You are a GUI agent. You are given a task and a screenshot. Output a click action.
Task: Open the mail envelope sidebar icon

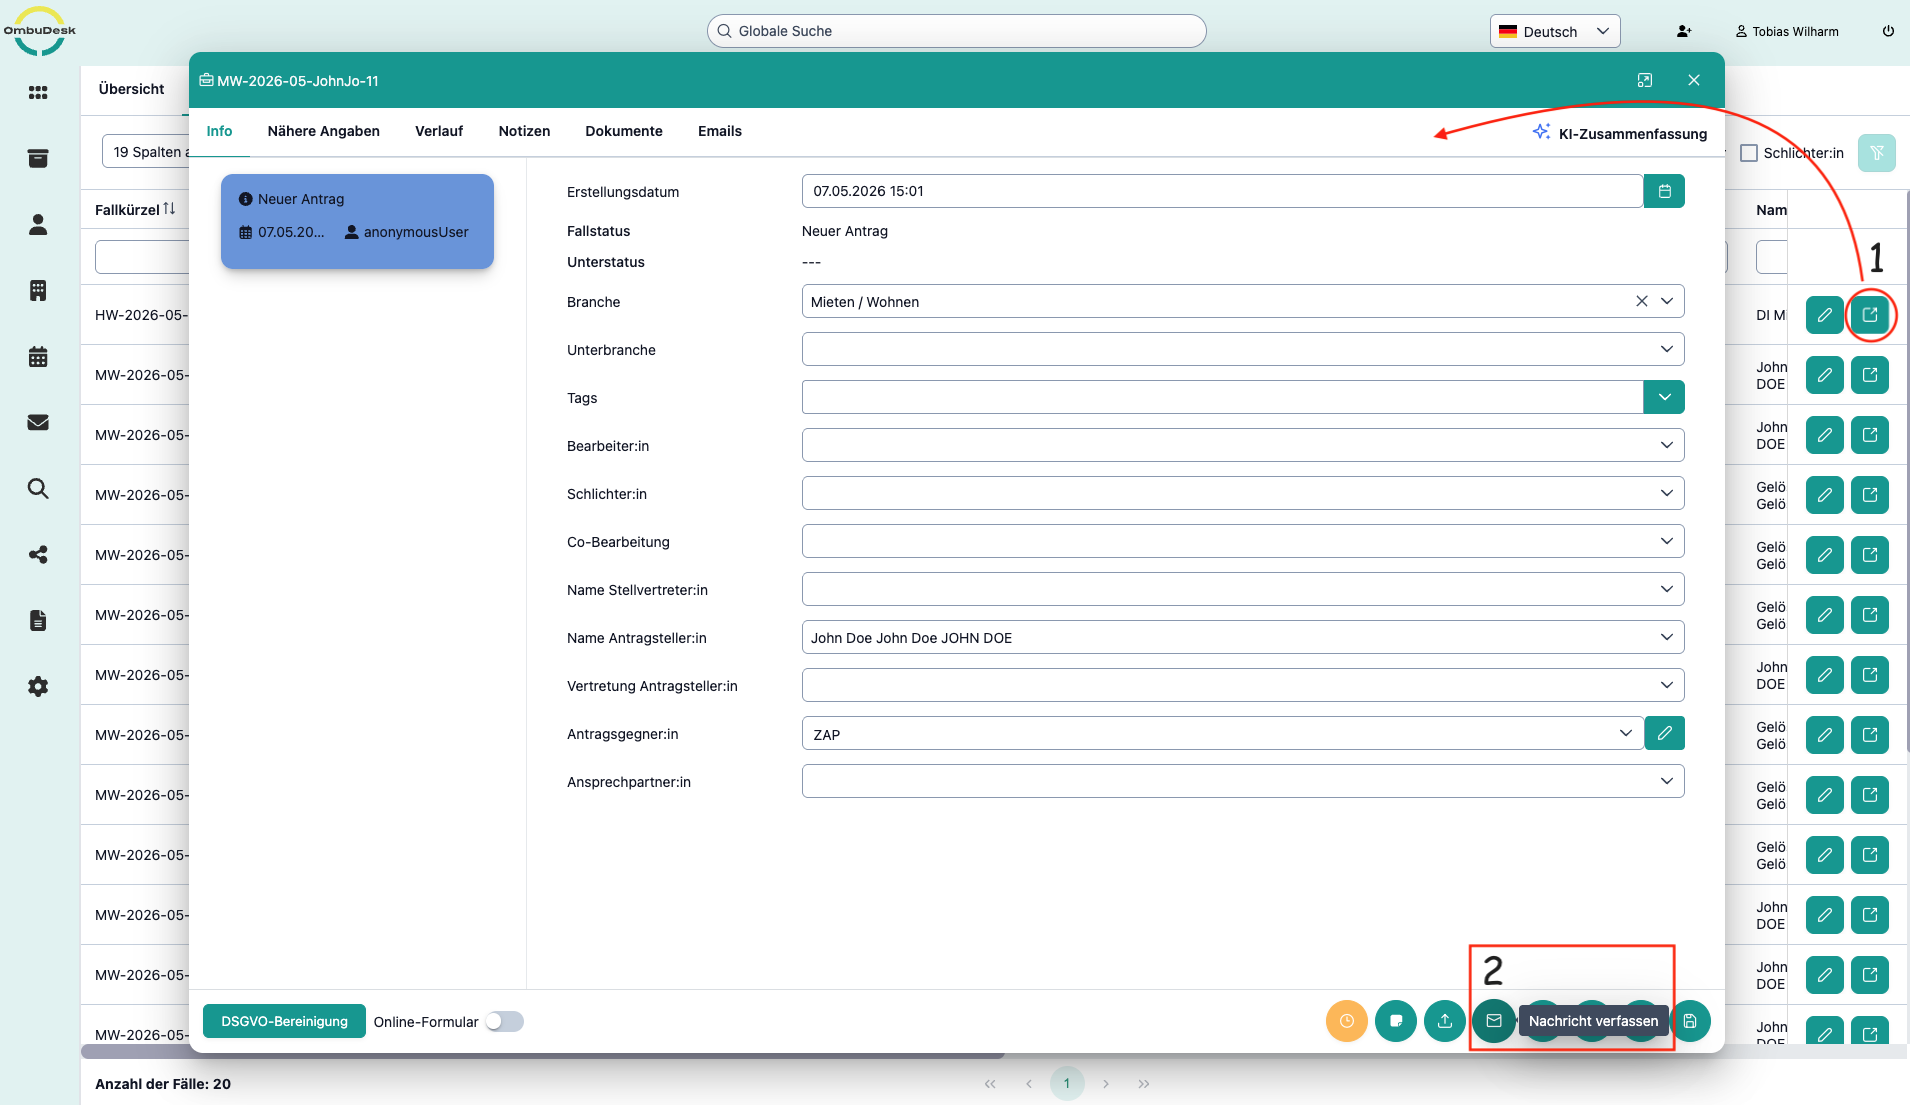coord(38,422)
